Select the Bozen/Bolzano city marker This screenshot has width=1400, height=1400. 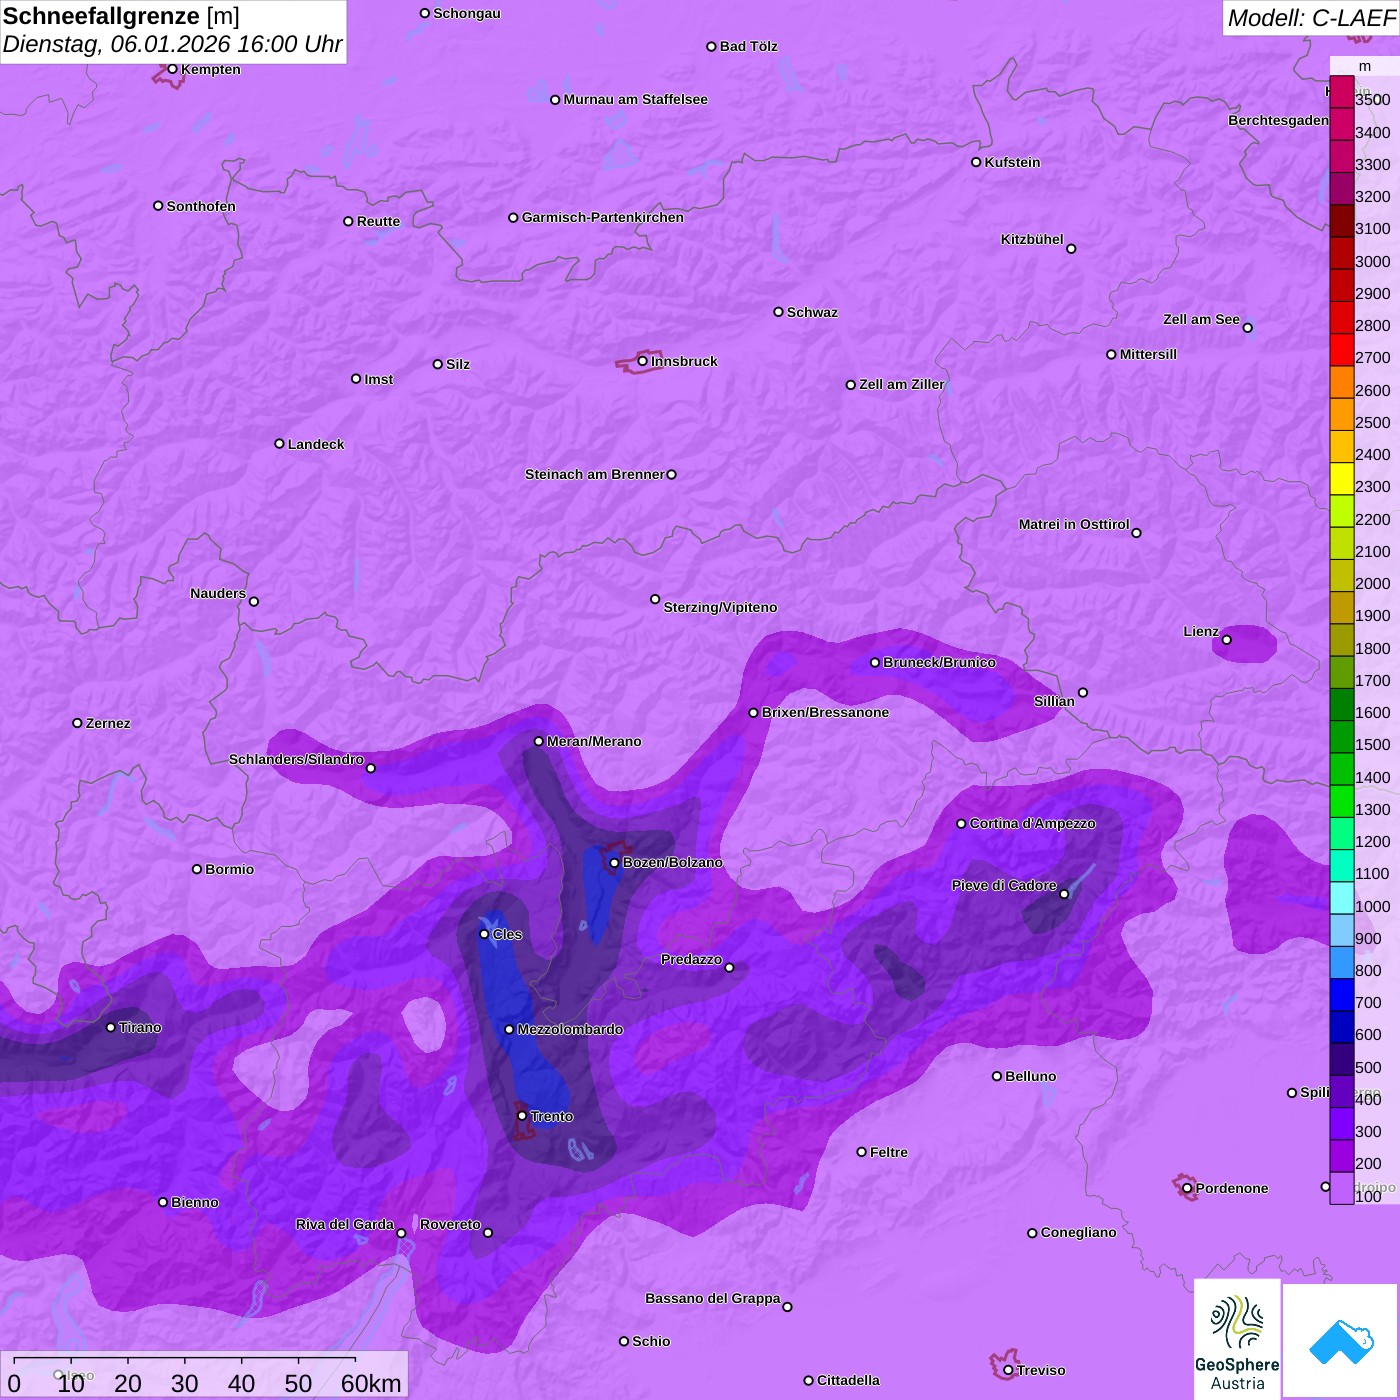(x=615, y=863)
